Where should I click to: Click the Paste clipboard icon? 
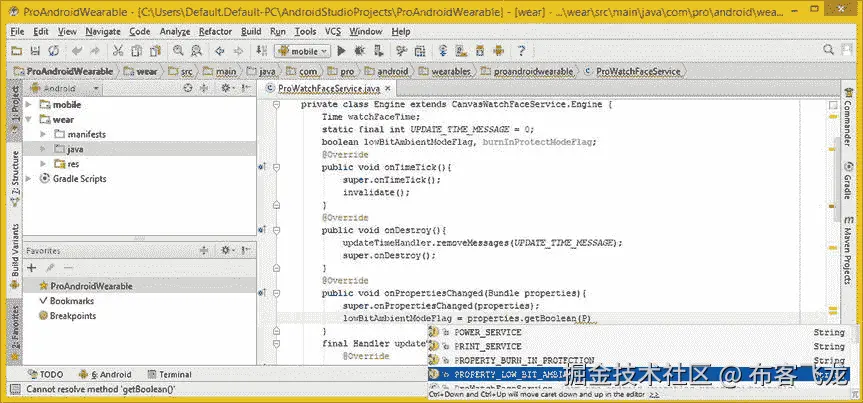[155, 51]
